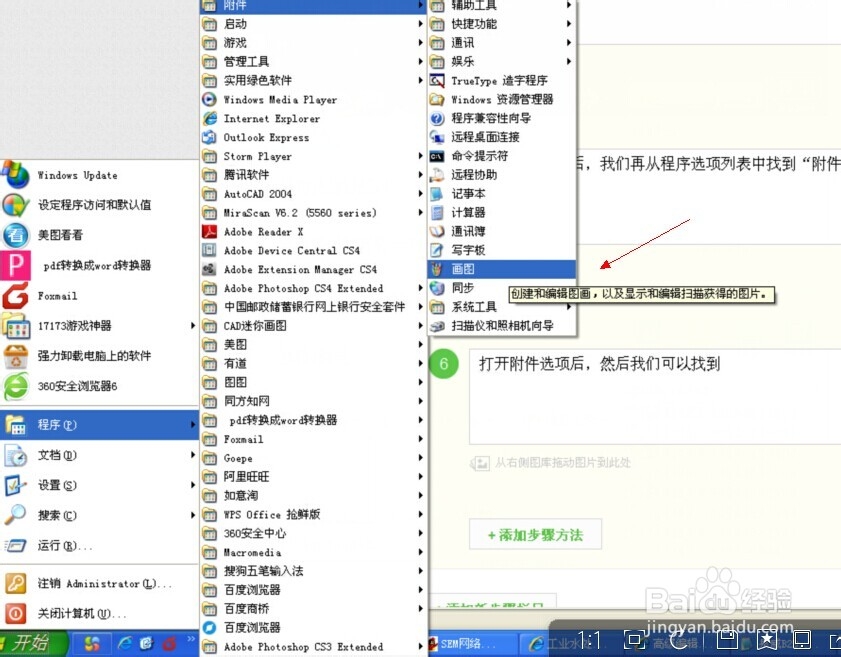Launch Foxmail from the pinned Start list

99,296
